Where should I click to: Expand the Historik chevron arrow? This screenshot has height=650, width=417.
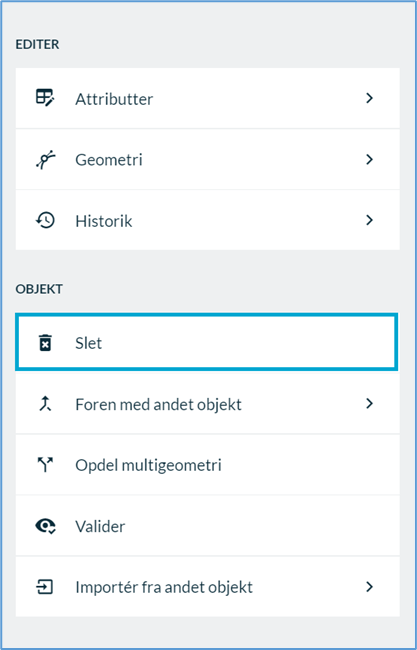coord(370,220)
